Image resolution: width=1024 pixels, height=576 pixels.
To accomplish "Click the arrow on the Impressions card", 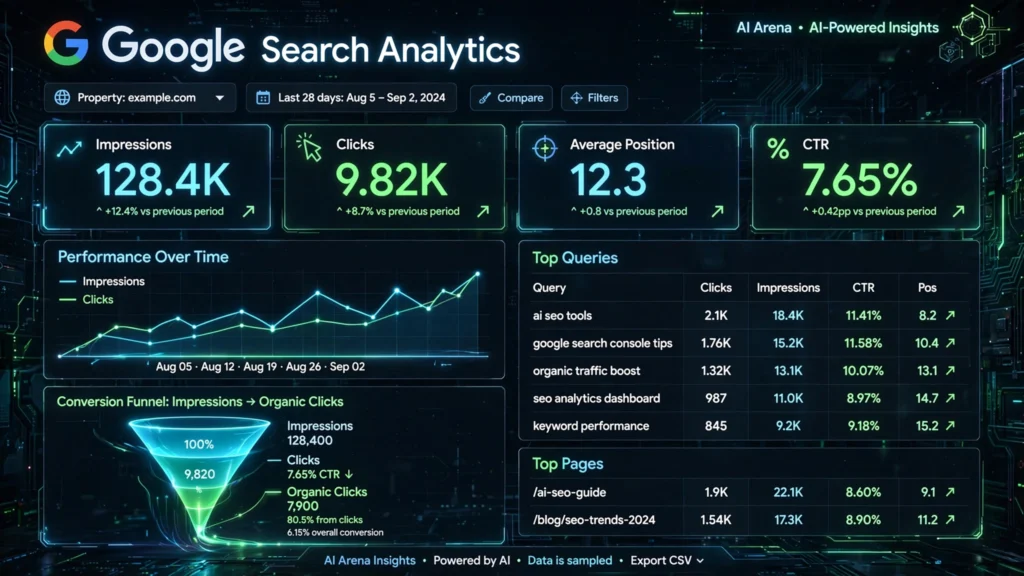I will [249, 211].
